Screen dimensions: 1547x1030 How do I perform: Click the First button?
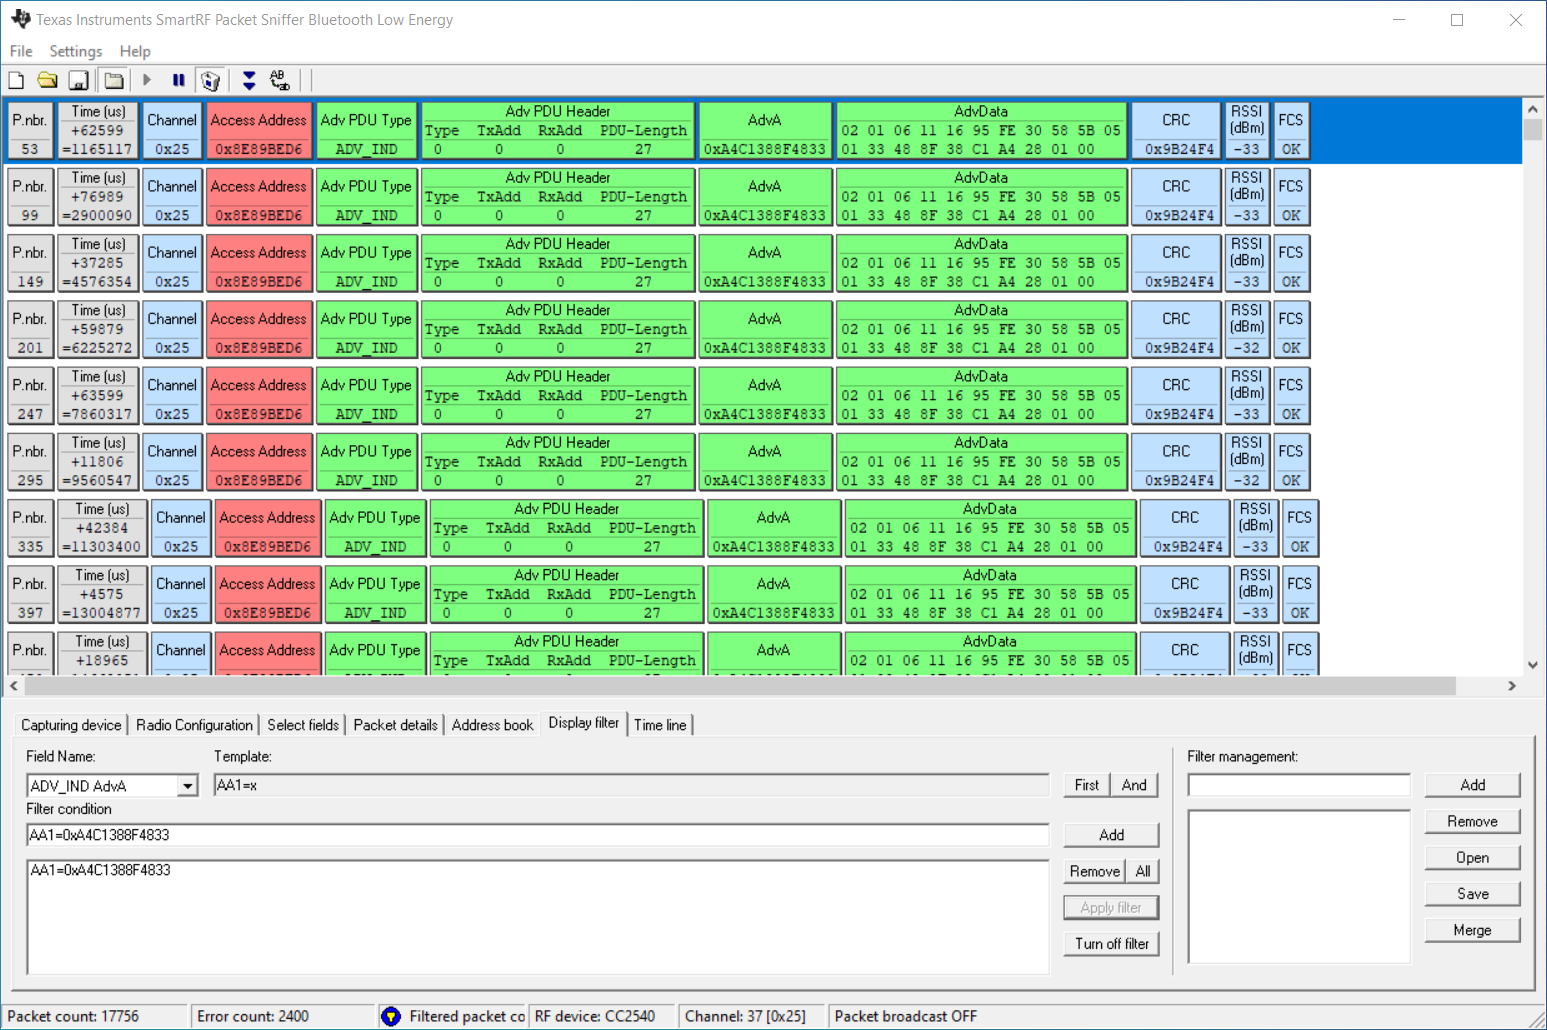point(1087,785)
